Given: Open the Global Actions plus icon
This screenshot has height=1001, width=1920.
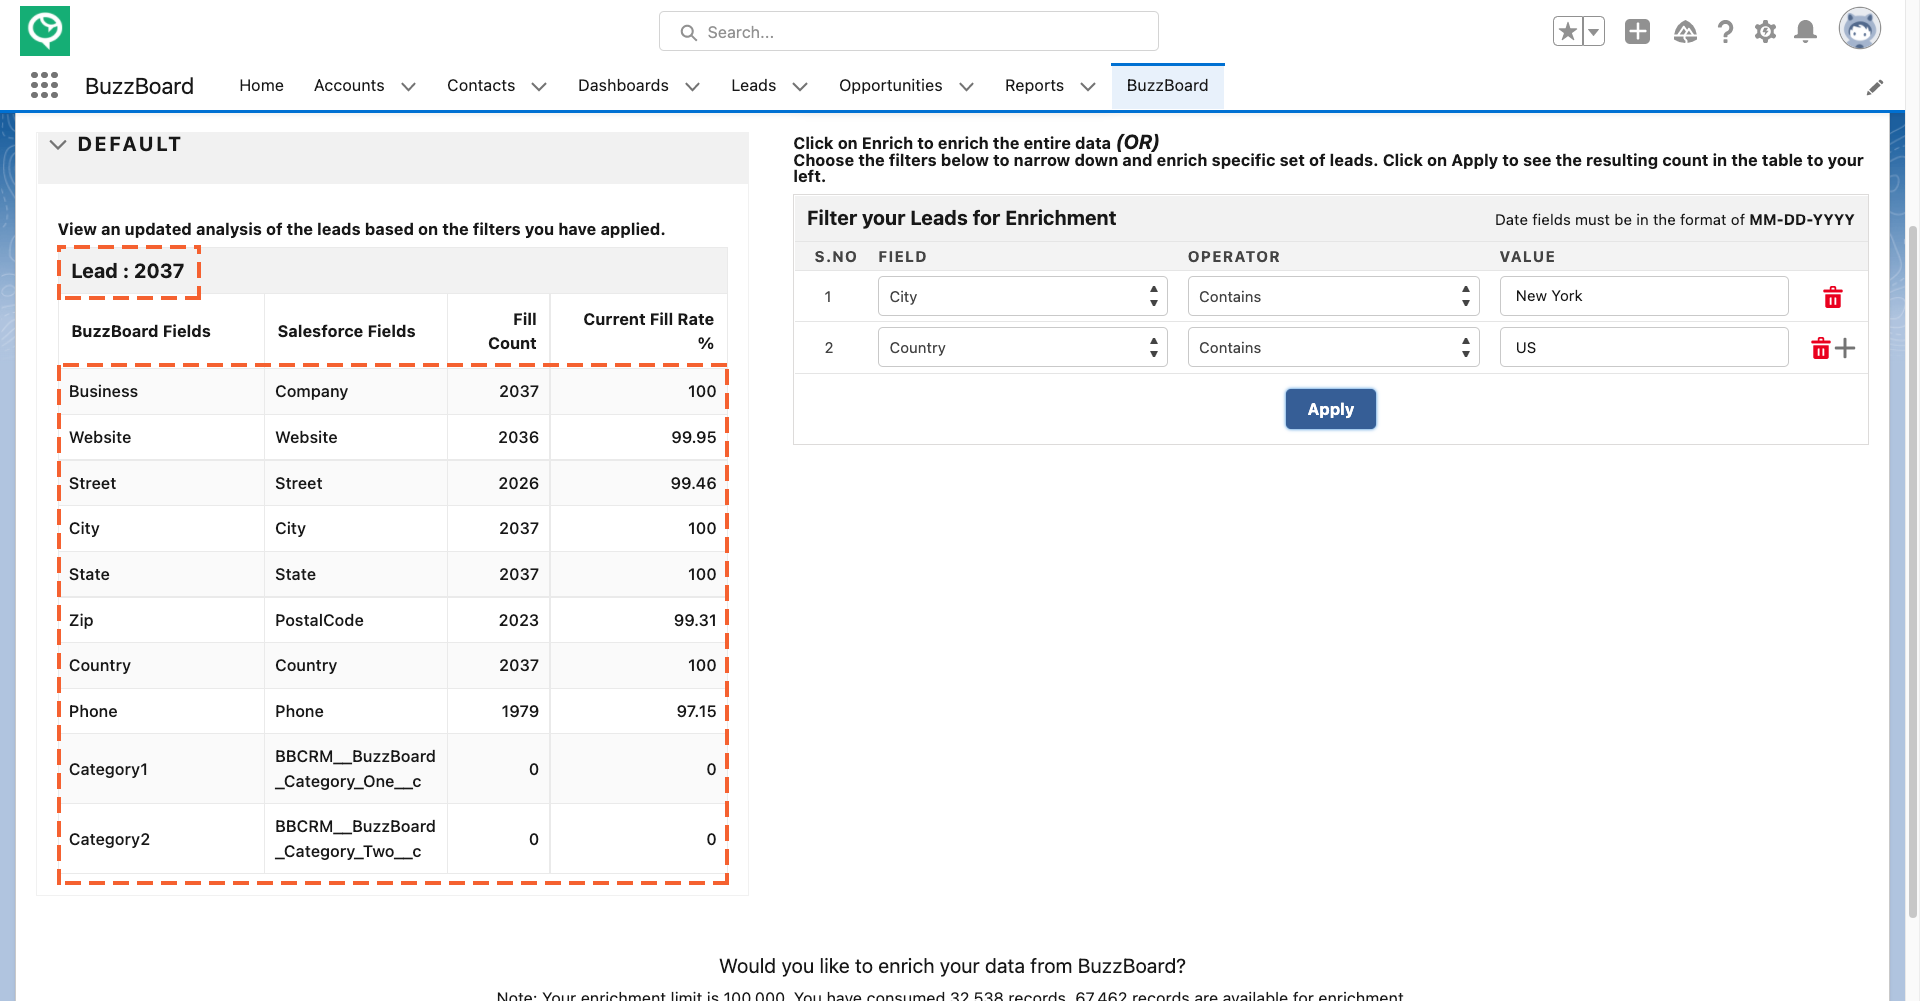Looking at the screenshot, I should (x=1637, y=32).
